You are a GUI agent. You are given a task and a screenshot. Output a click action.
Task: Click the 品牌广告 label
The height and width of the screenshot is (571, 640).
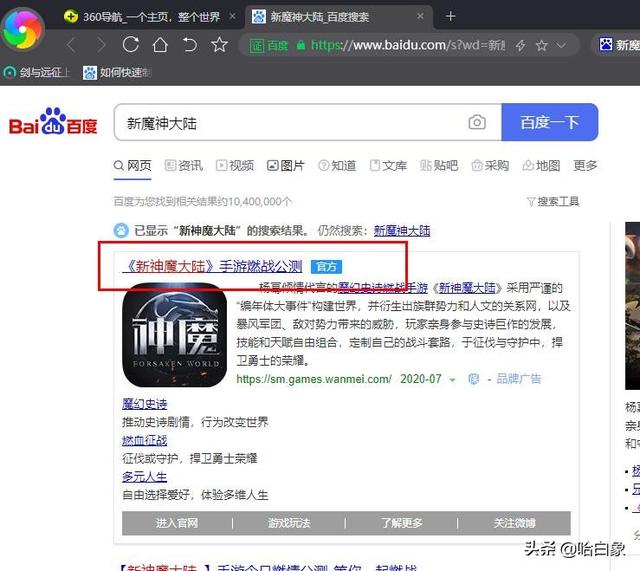coord(519,379)
